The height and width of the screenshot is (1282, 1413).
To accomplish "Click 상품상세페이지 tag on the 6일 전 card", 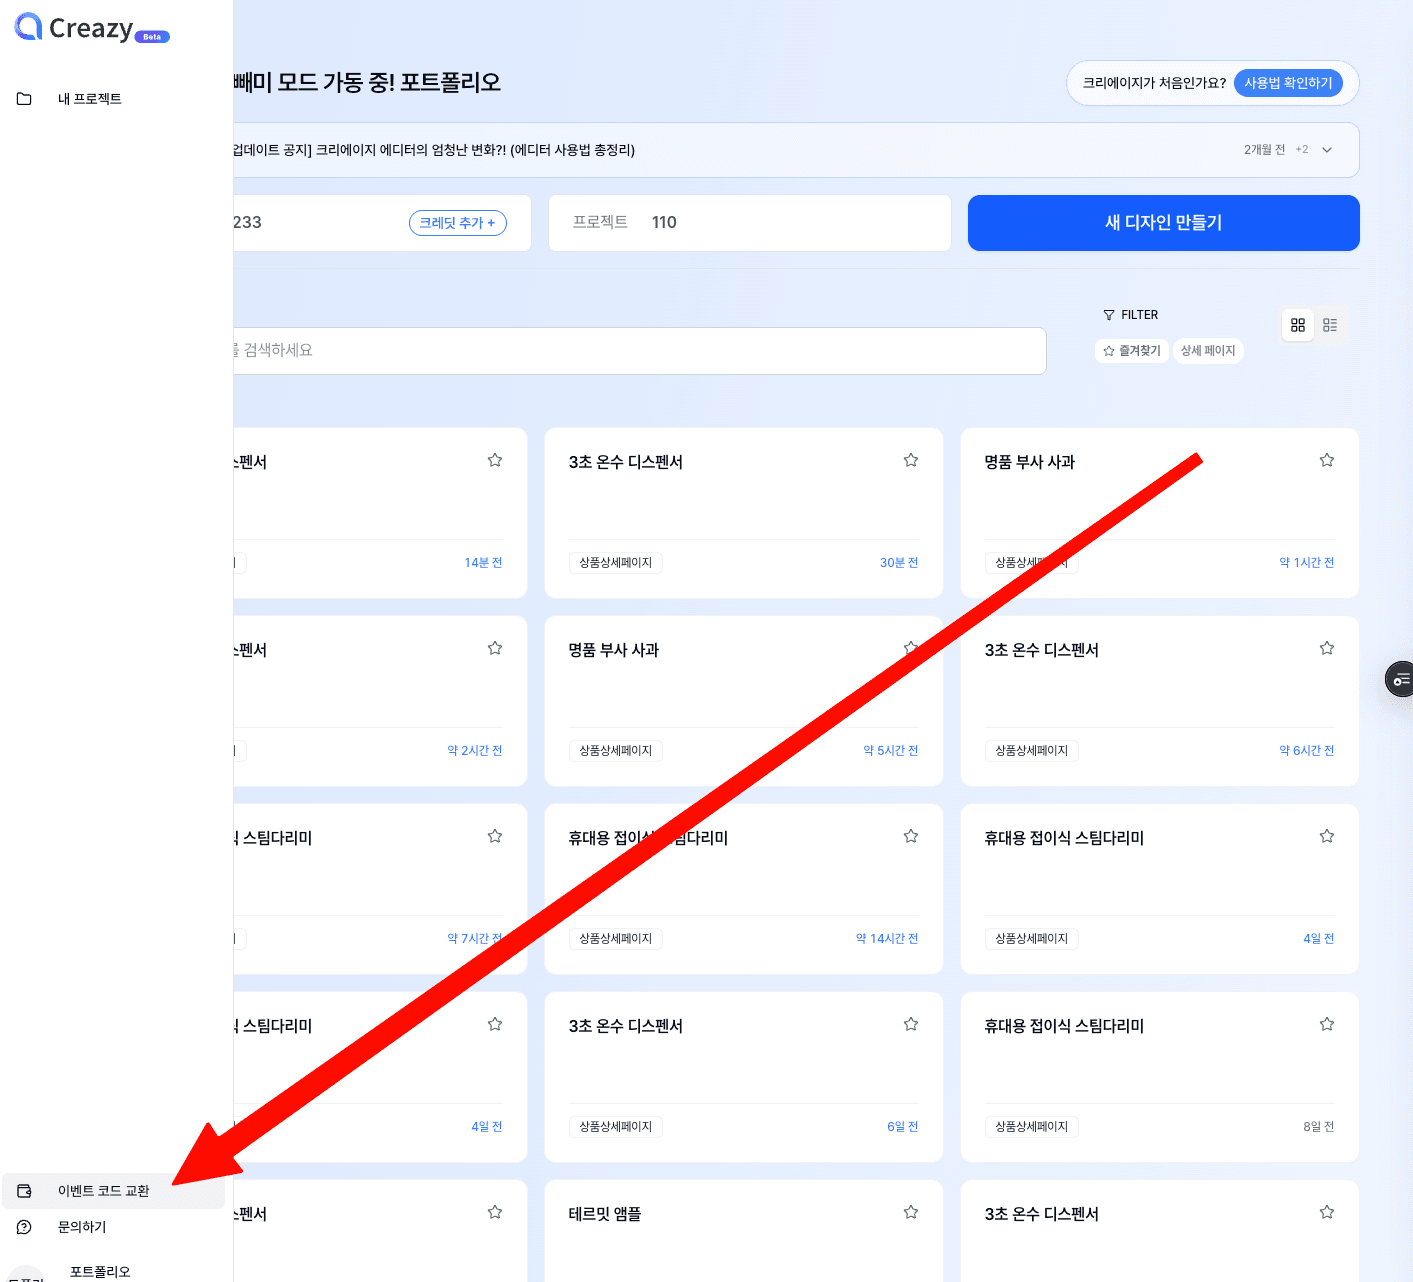I will pos(616,1127).
